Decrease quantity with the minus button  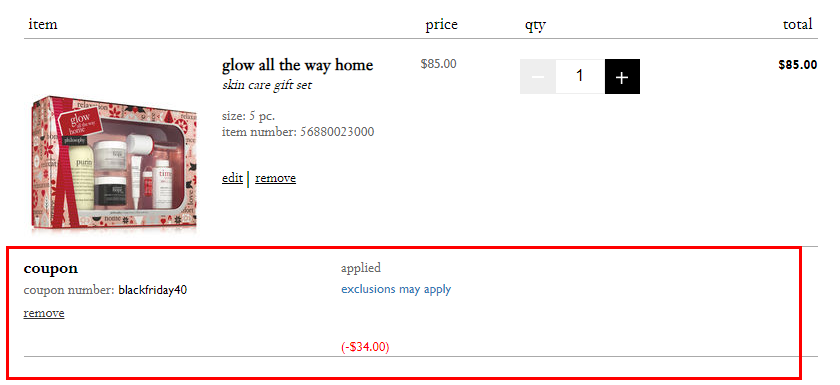[x=538, y=77]
